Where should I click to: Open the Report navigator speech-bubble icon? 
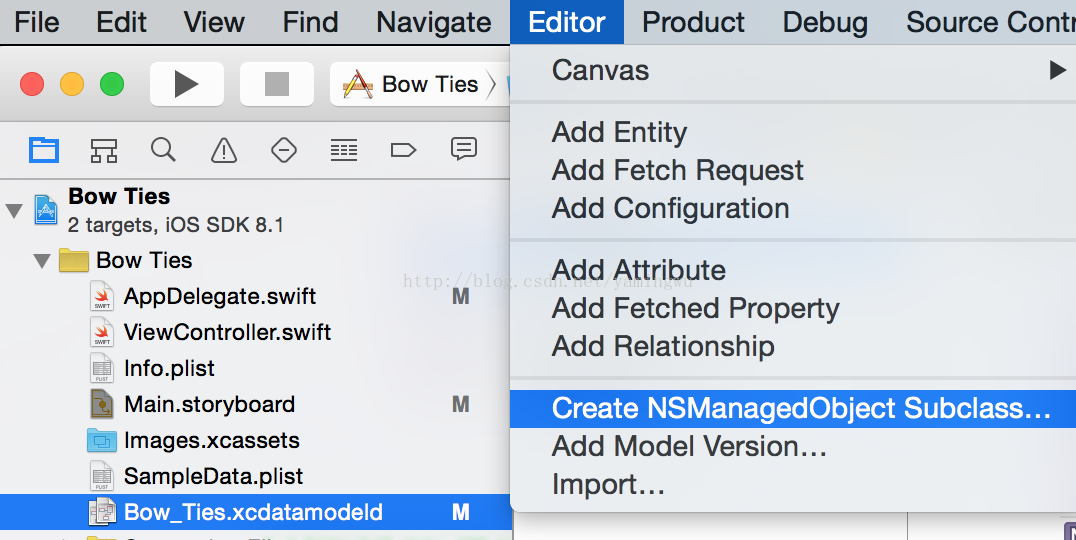tap(464, 148)
